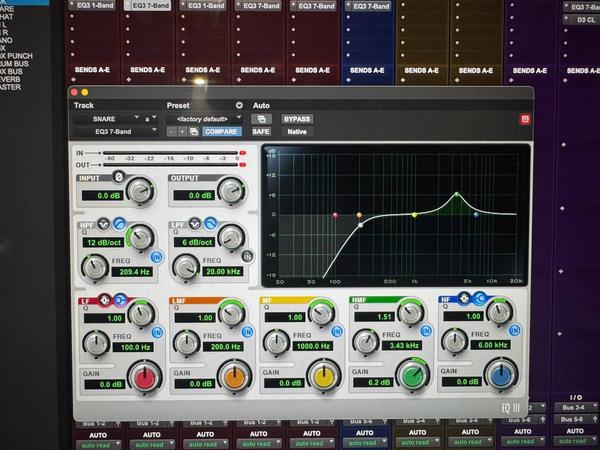Screen dimensions: 600x450
Task: Open the Preset settings menu arrow
Action: [x=239, y=105]
